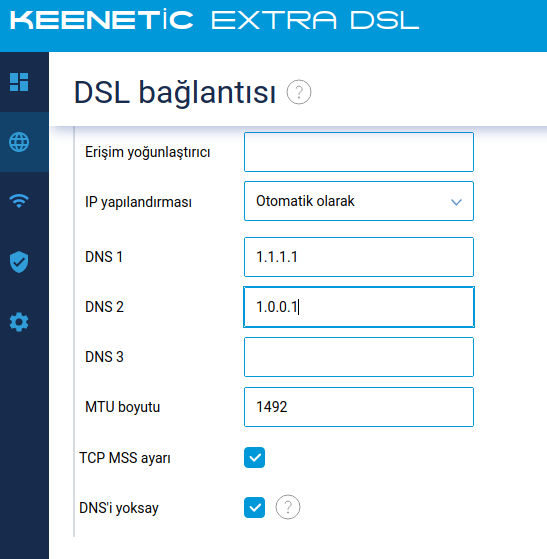Open the Wi-Fi section in sidebar
The image size is (547, 559).
(x=19, y=201)
